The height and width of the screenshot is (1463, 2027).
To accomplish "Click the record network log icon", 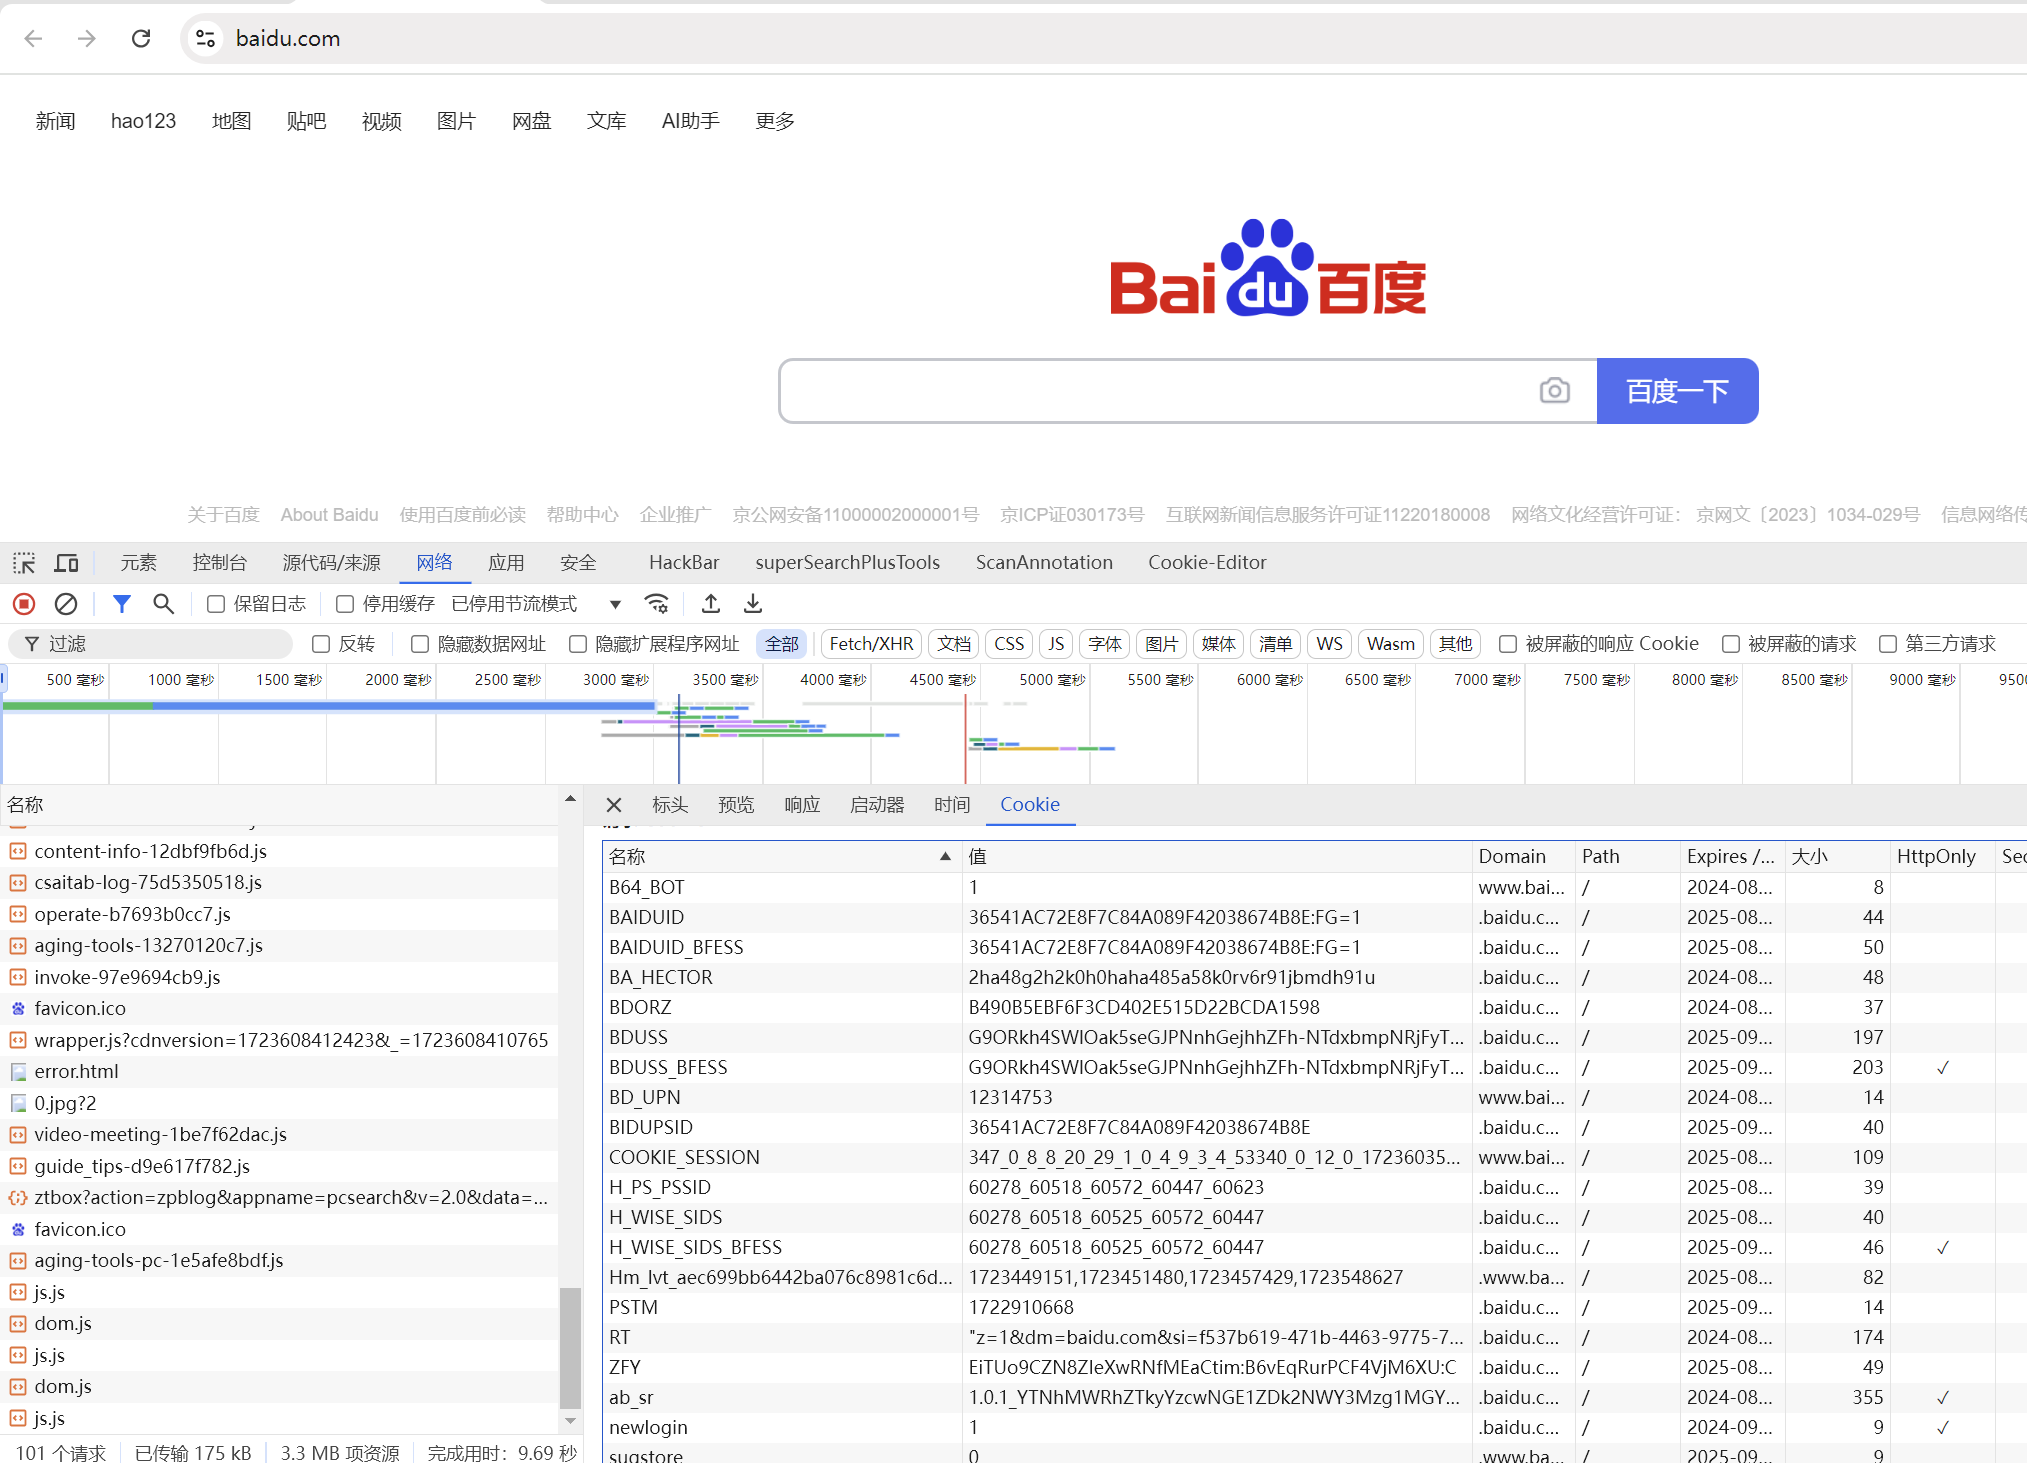I will tap(24, 604).
